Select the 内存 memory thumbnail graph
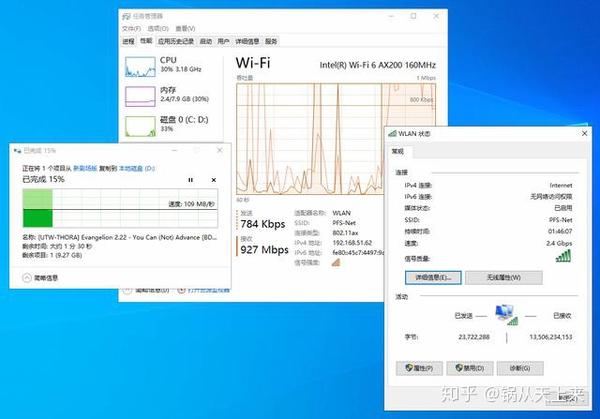 pos(140,96)
